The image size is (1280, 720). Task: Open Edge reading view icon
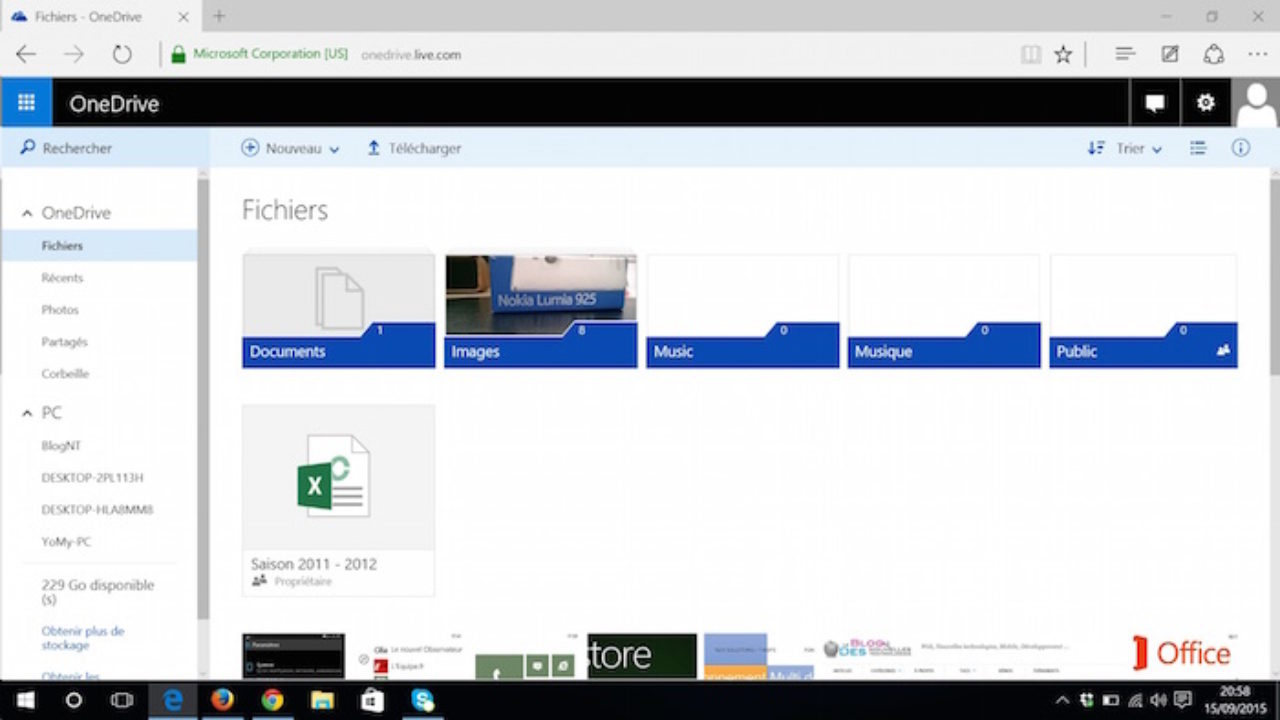(1030, 54)
